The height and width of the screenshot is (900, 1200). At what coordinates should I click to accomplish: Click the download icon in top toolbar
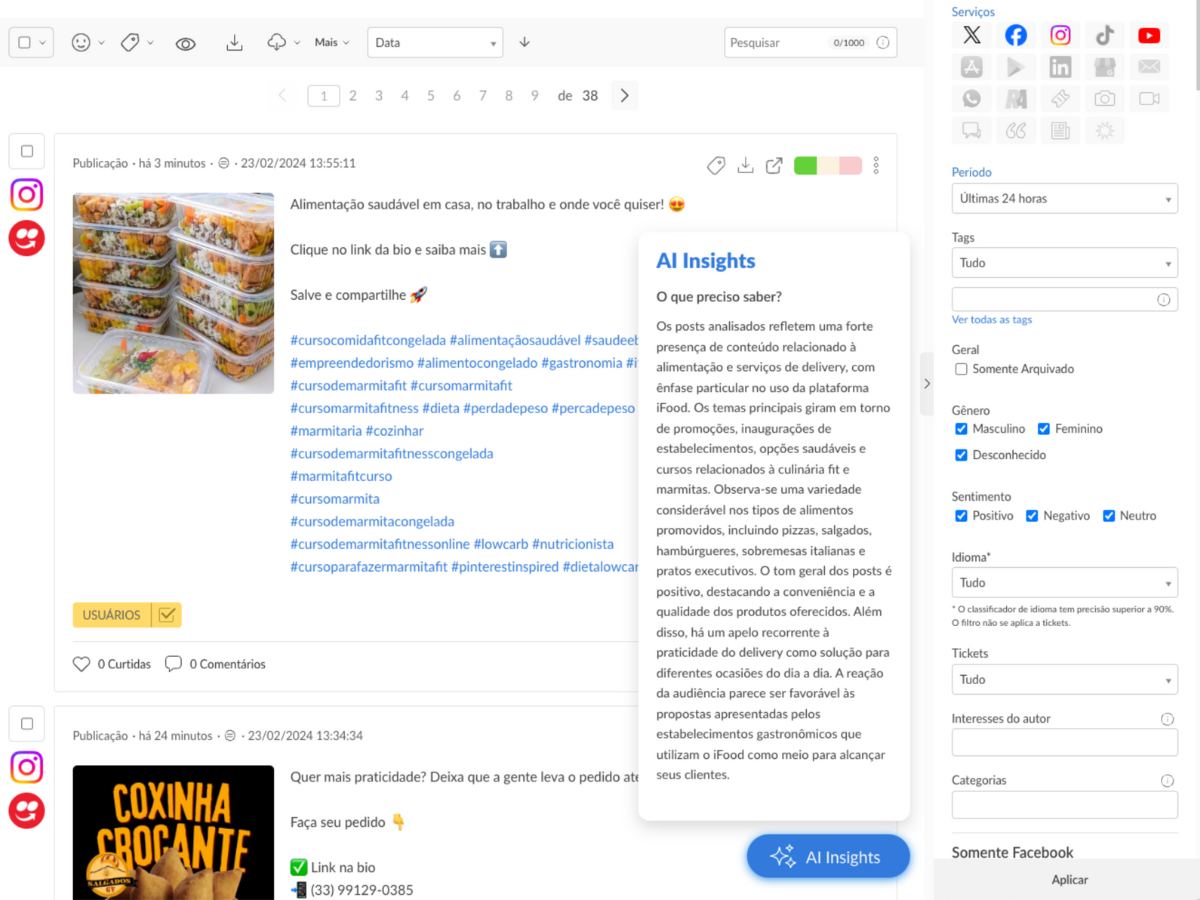point(234,43)
